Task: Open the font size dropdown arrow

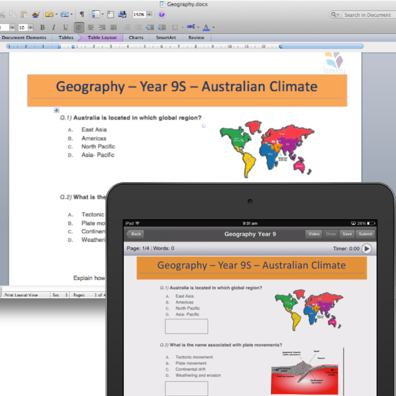Action: [30, 27]
